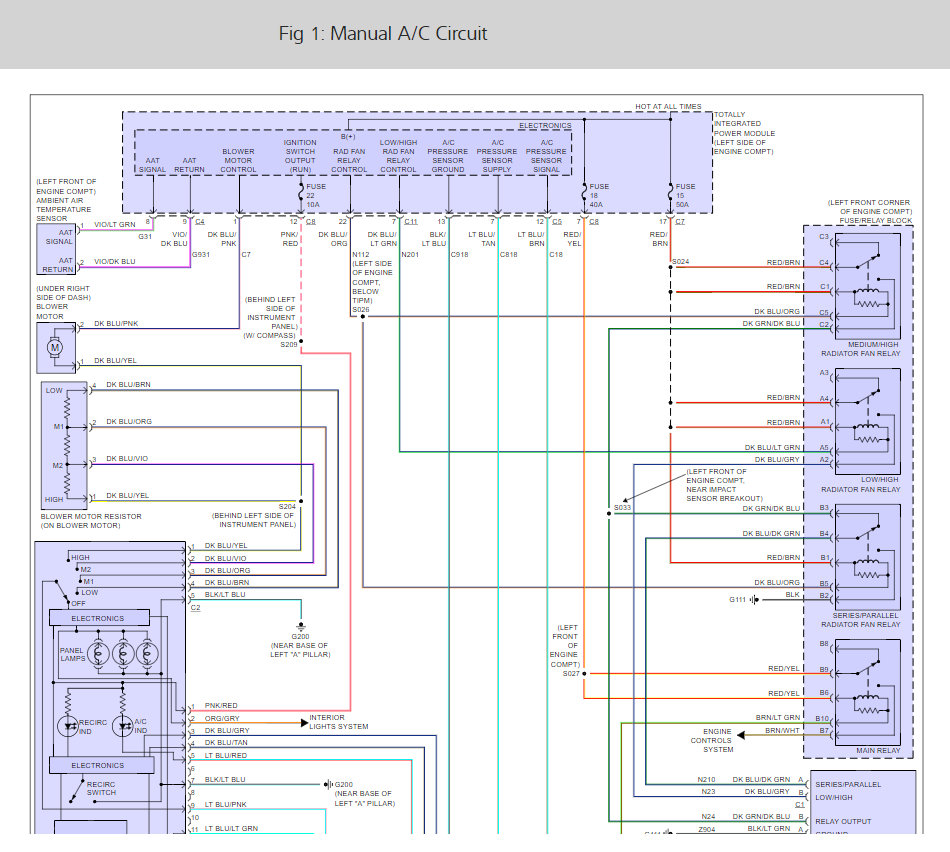The width and height of the screenshot is (950, 852).
Task: Click the 'A/C PRESSURE SENSOR SUPPLY' label
Action: click(x=497, y=156)
